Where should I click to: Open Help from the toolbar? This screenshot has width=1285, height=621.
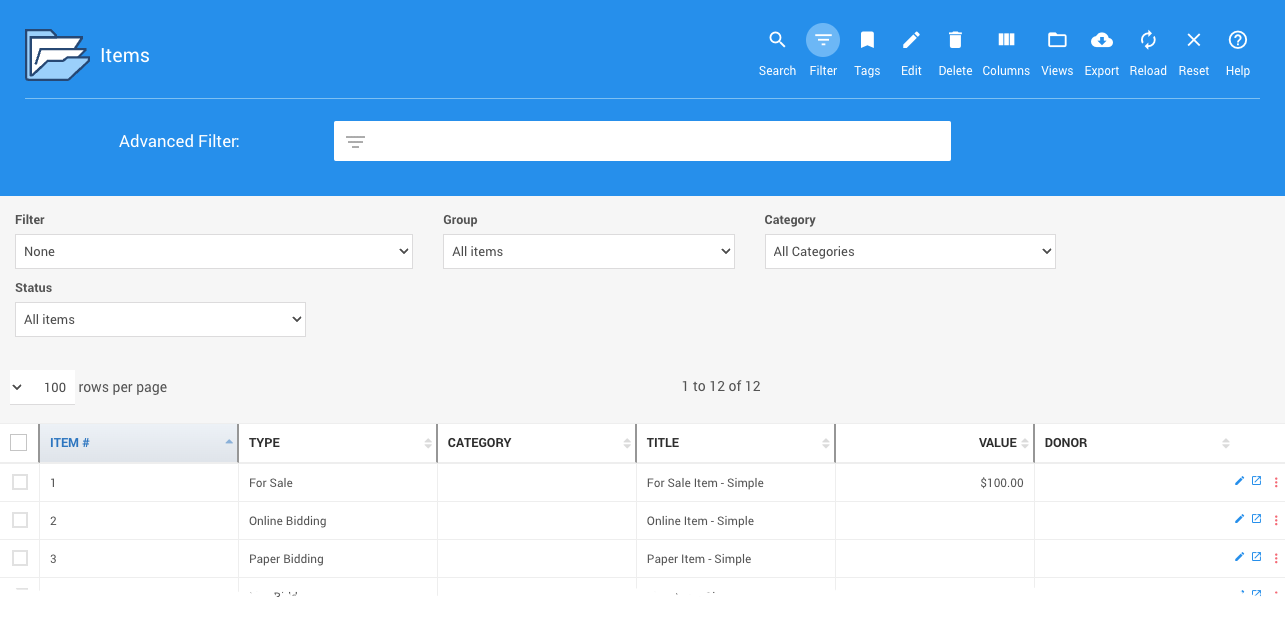tap(1238, 41)
